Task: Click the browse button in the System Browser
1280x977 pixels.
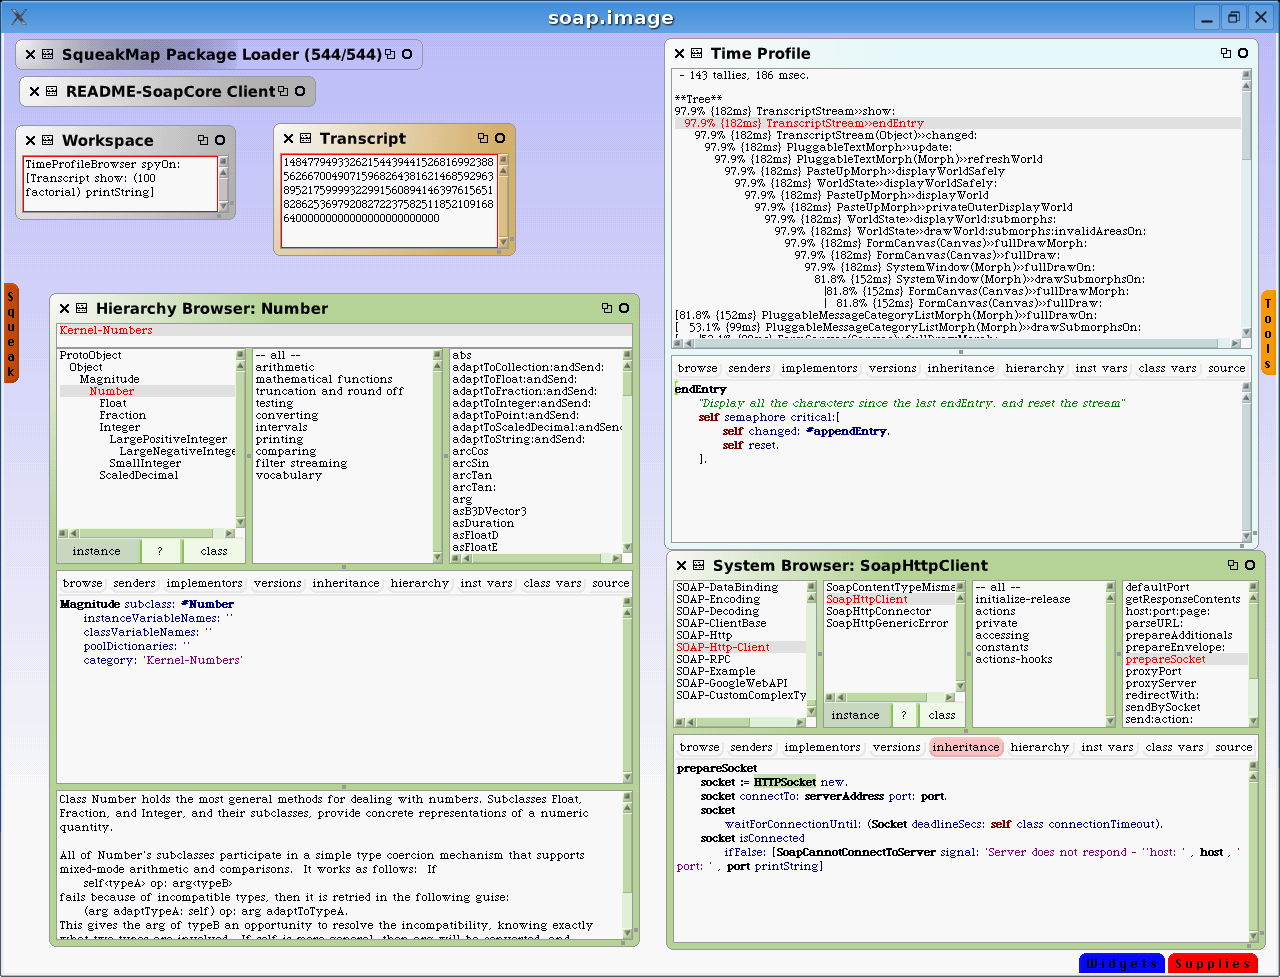Action: point(699,747)
